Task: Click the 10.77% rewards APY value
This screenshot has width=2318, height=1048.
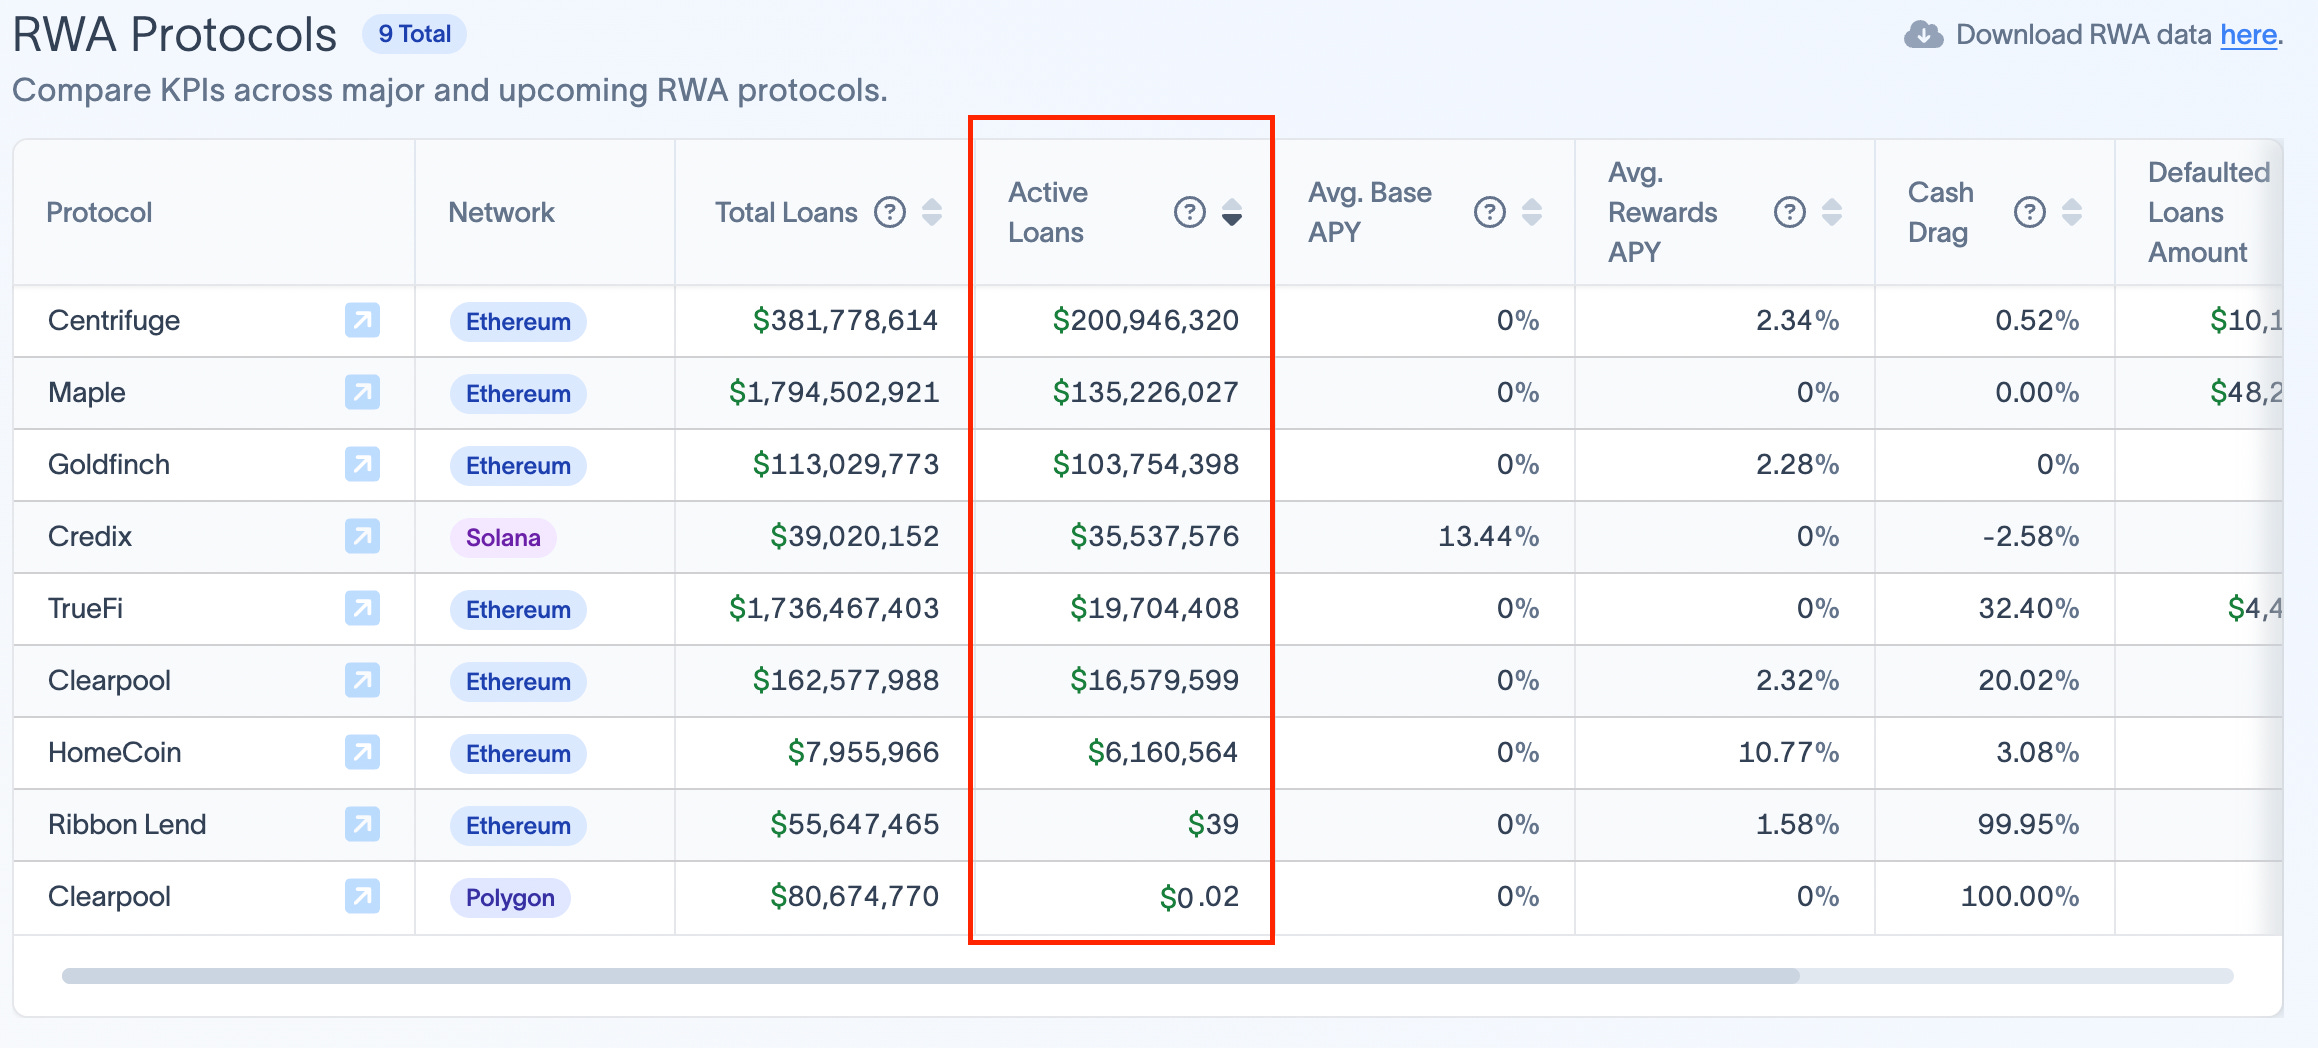Action: point(1788,752)
